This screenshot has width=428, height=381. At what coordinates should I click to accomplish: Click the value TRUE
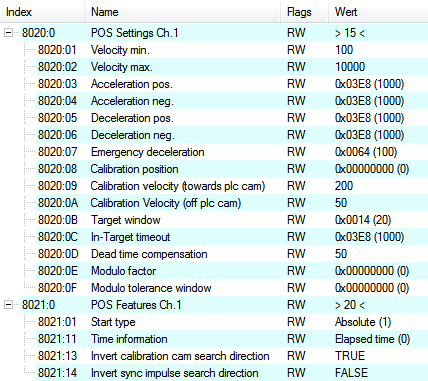pos(350,356)
